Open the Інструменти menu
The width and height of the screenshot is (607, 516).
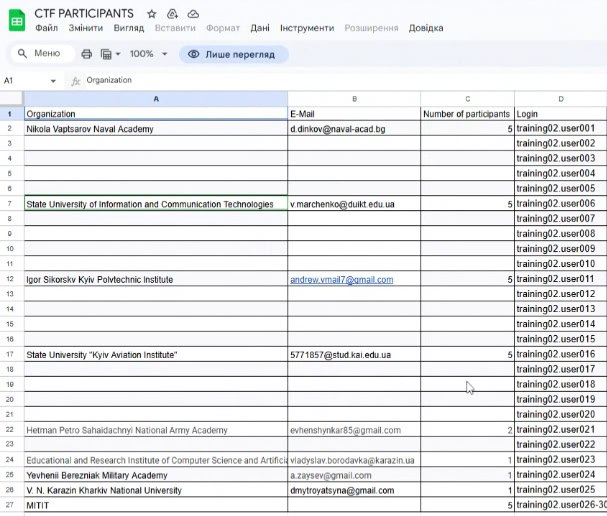coord(307,28)
